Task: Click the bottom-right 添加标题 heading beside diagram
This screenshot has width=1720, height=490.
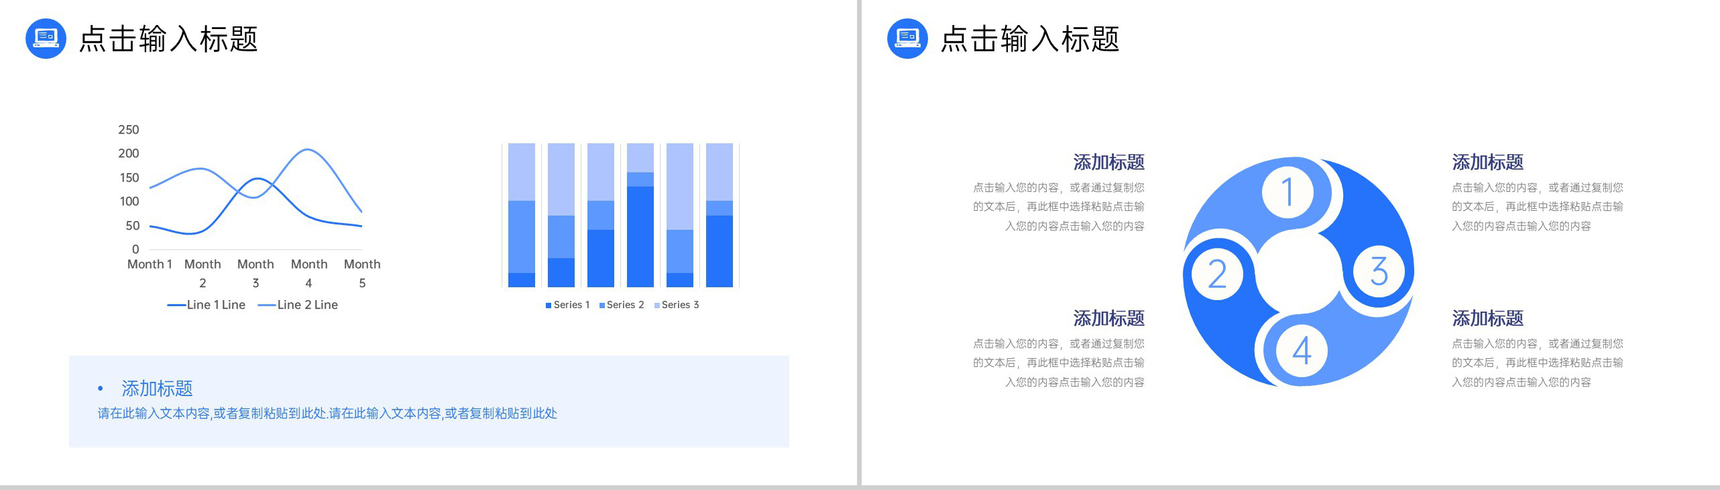Action: (1487, 318)
